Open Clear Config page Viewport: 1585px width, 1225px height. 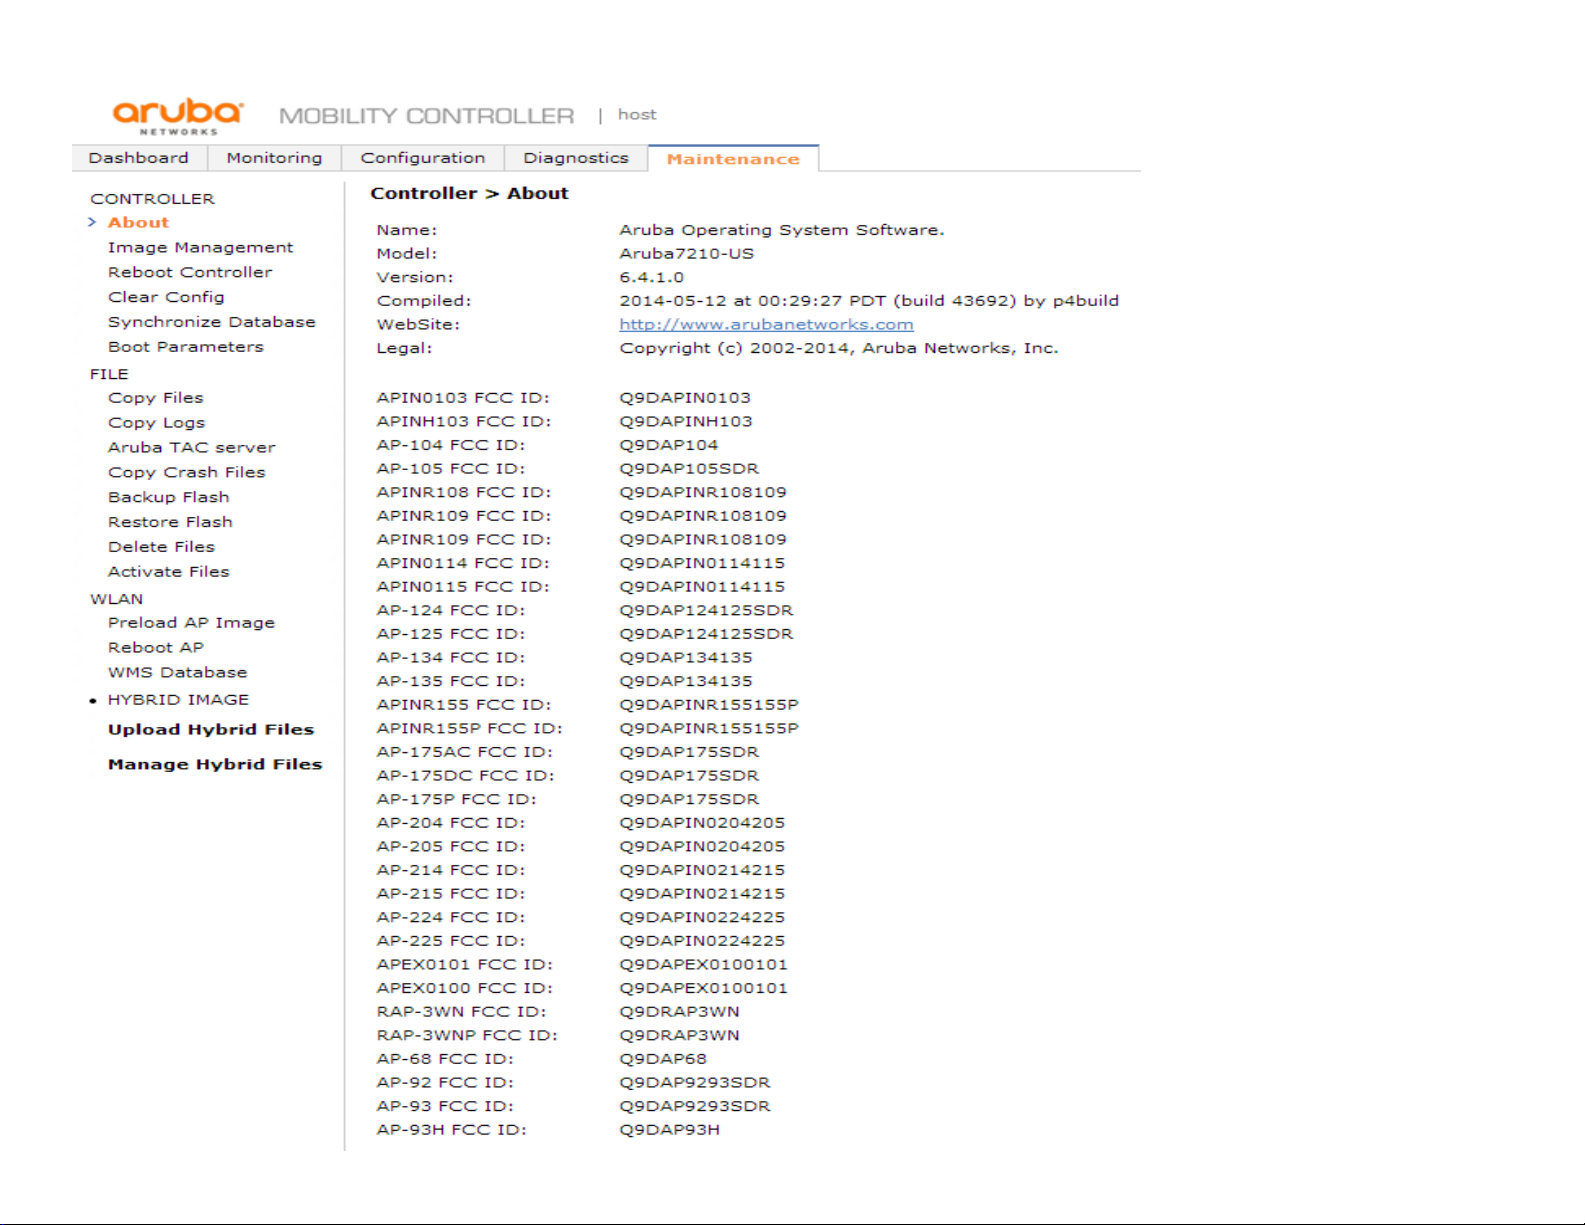coord(166,297)
